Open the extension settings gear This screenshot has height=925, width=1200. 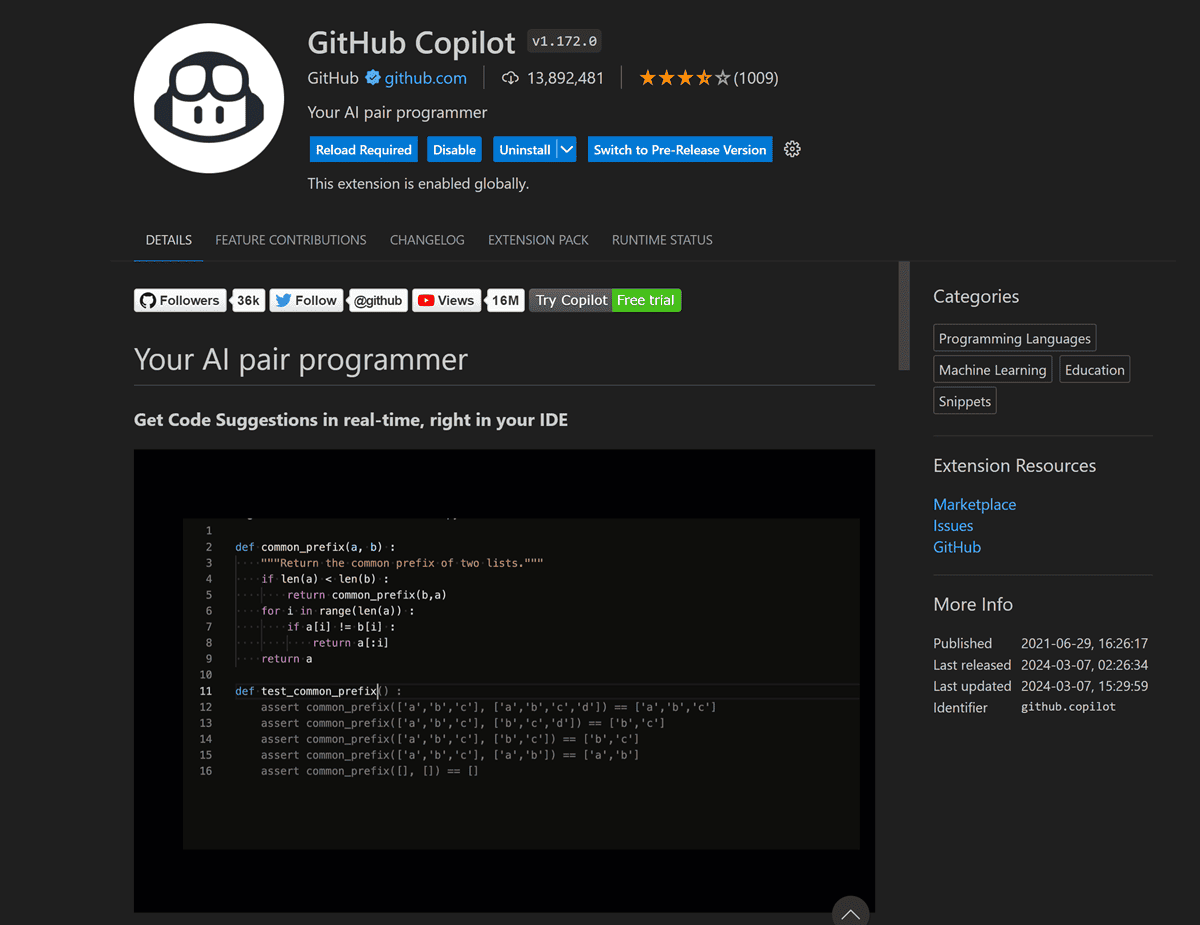coord(791,148)
